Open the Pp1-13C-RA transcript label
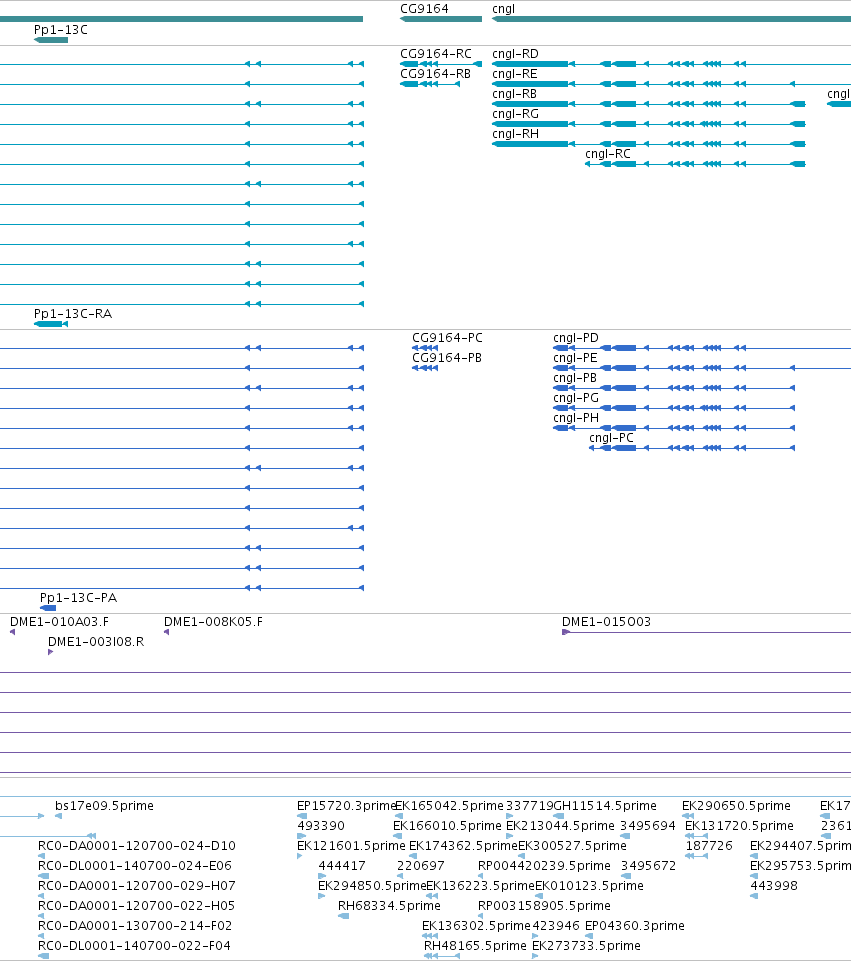The width and height of the screenshot is (851, 961). pyautogui.click(x=73, y=314)
